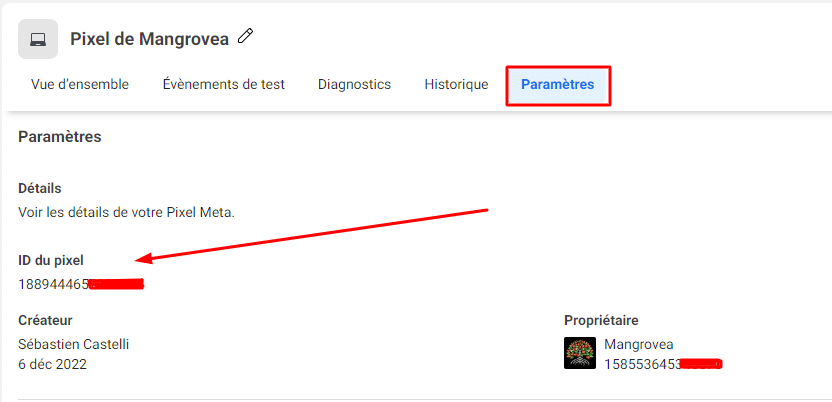This screenshot has height=402, width=832.
Task: Select the highlighted Paramètres tab
Action: [558, 85]
